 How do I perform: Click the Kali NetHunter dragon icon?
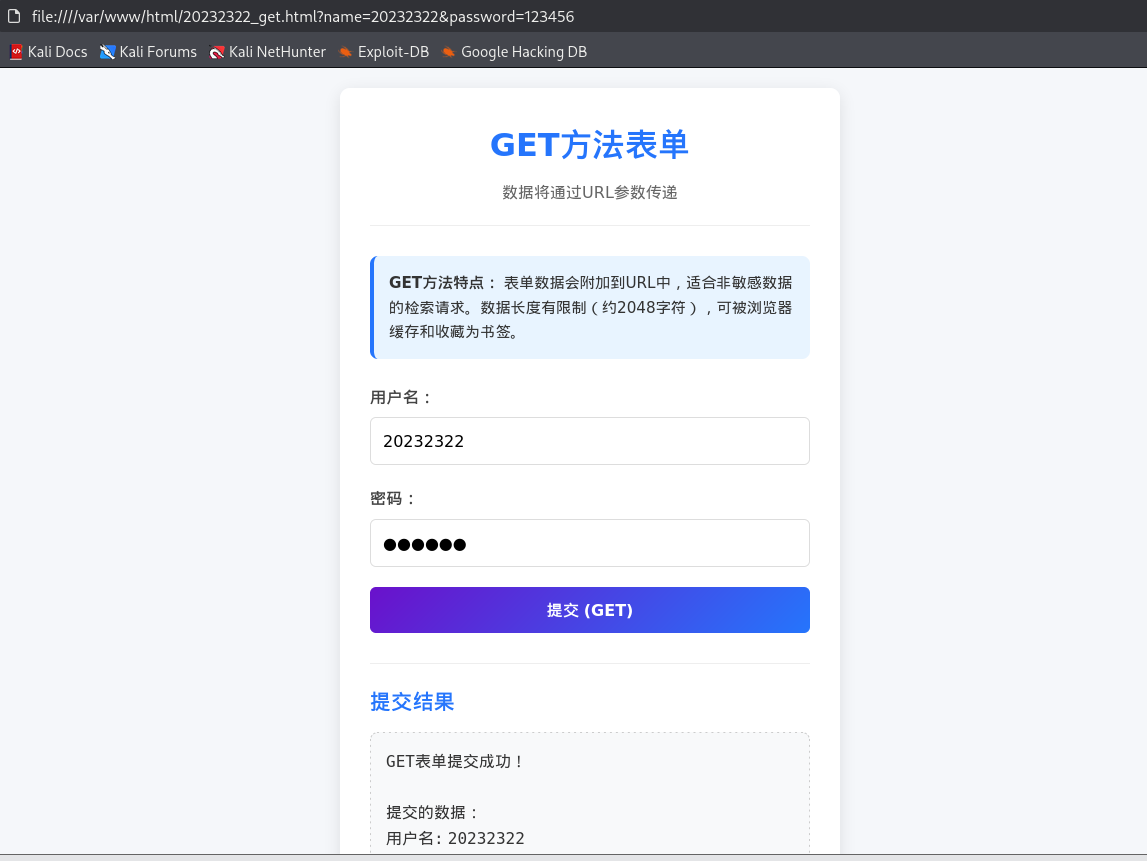pyautogui.click(x=217, y=51)
